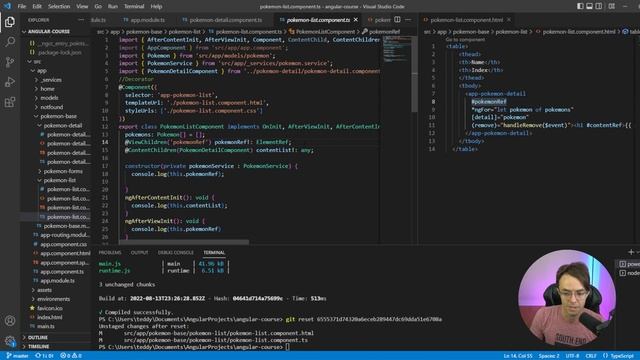Click the terminal command prompt line
Screen dimensions: 640x360
tap(194, 347)
